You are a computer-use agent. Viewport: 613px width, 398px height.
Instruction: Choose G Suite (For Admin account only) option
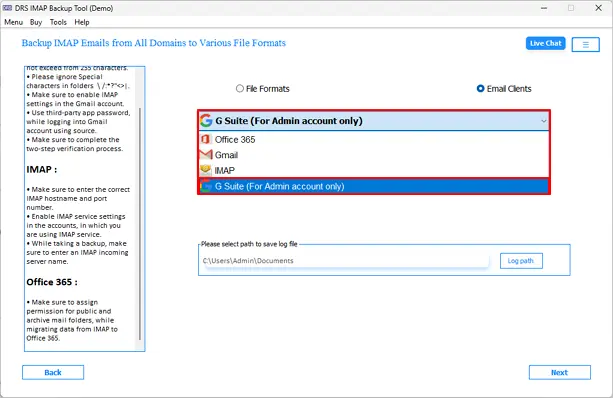[x=374, y=186]
